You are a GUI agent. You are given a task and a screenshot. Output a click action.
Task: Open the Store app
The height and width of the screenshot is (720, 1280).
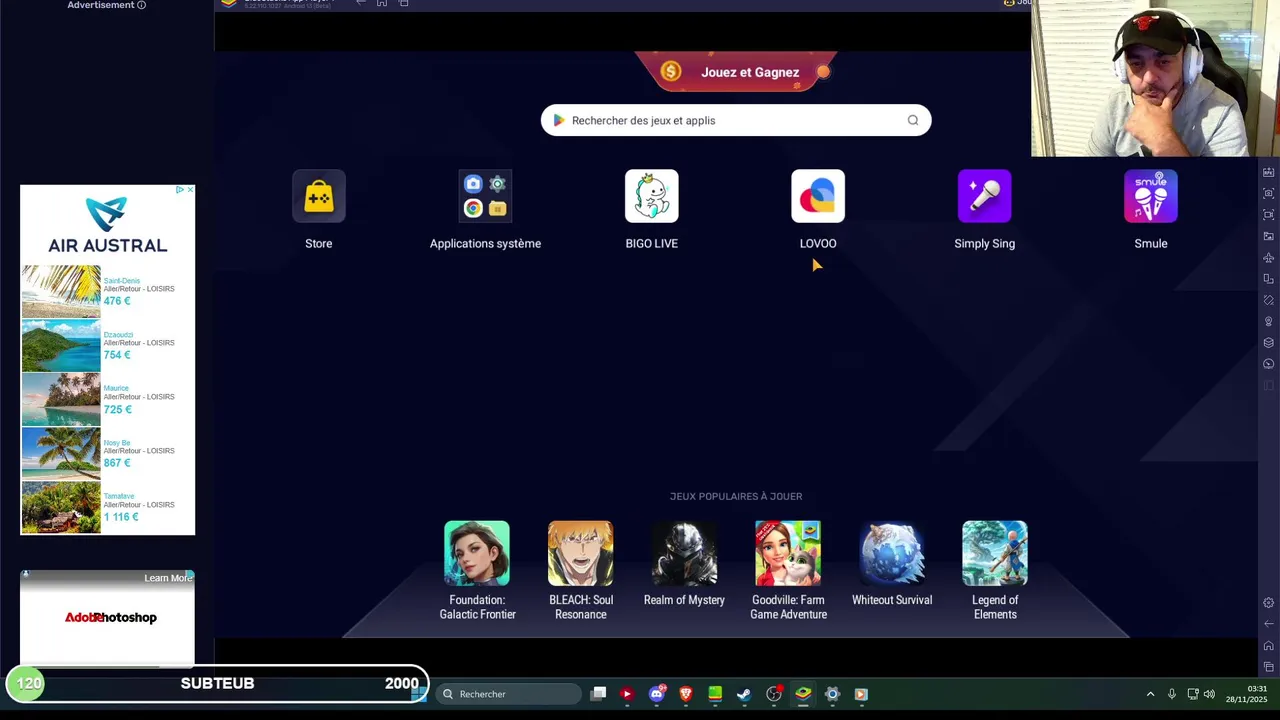318,196
